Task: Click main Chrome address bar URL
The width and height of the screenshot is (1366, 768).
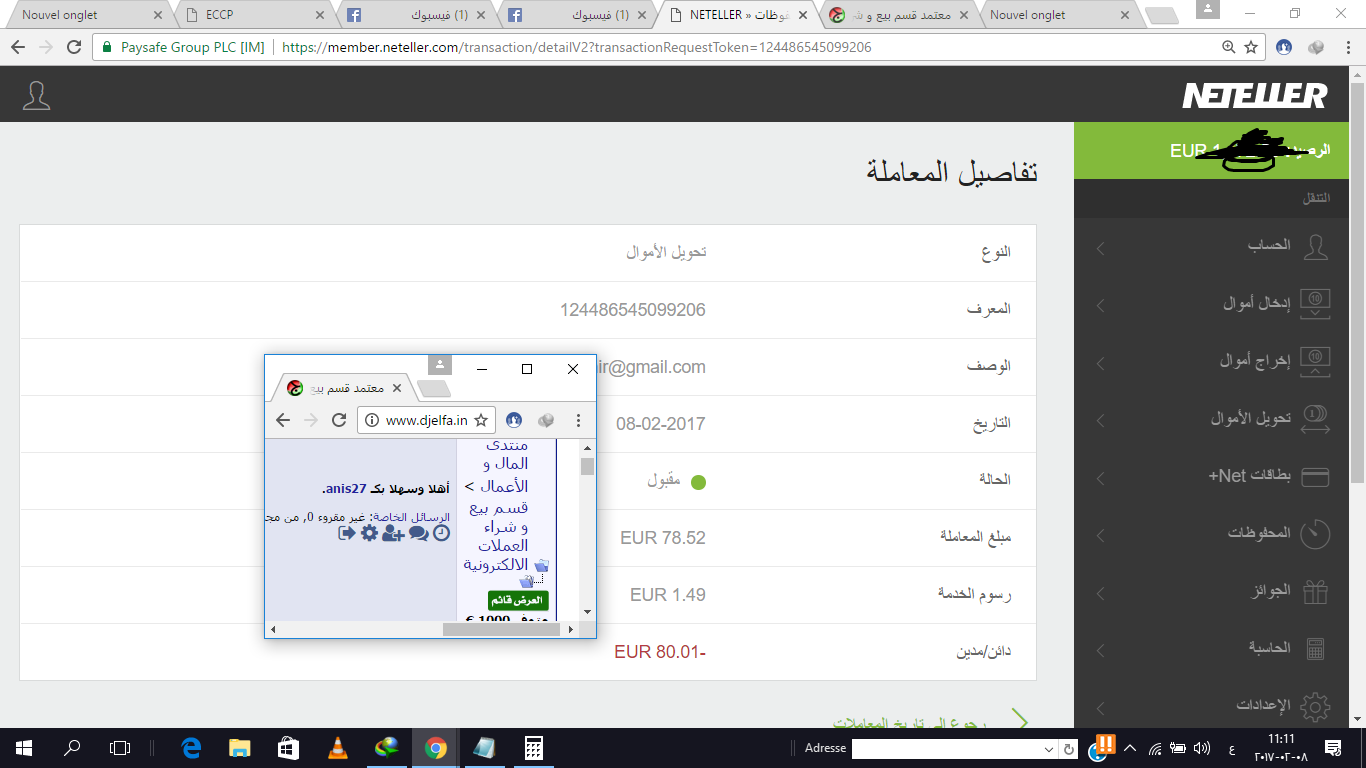Action: [577, 47]
